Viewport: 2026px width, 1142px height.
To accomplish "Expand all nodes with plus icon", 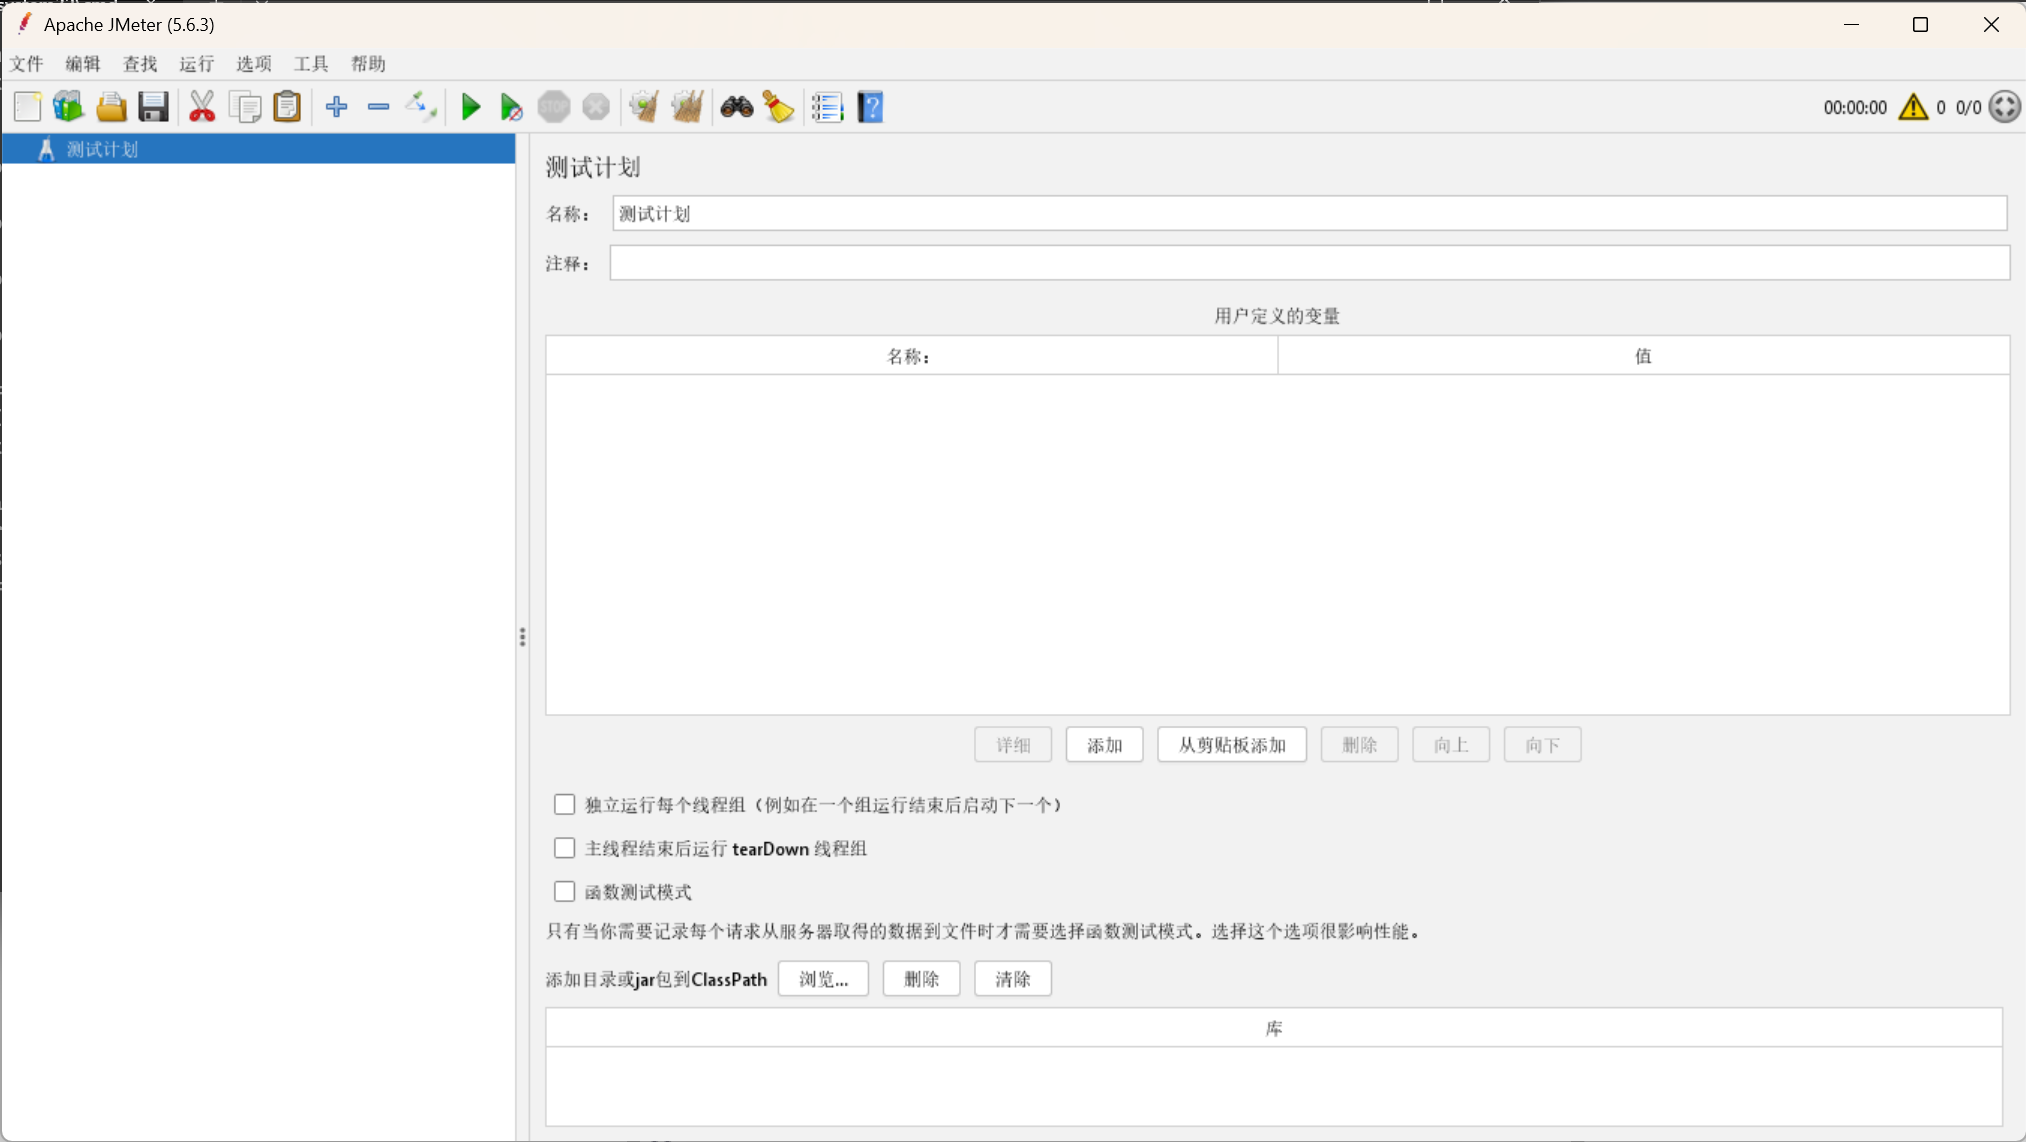I will [336, 107].
